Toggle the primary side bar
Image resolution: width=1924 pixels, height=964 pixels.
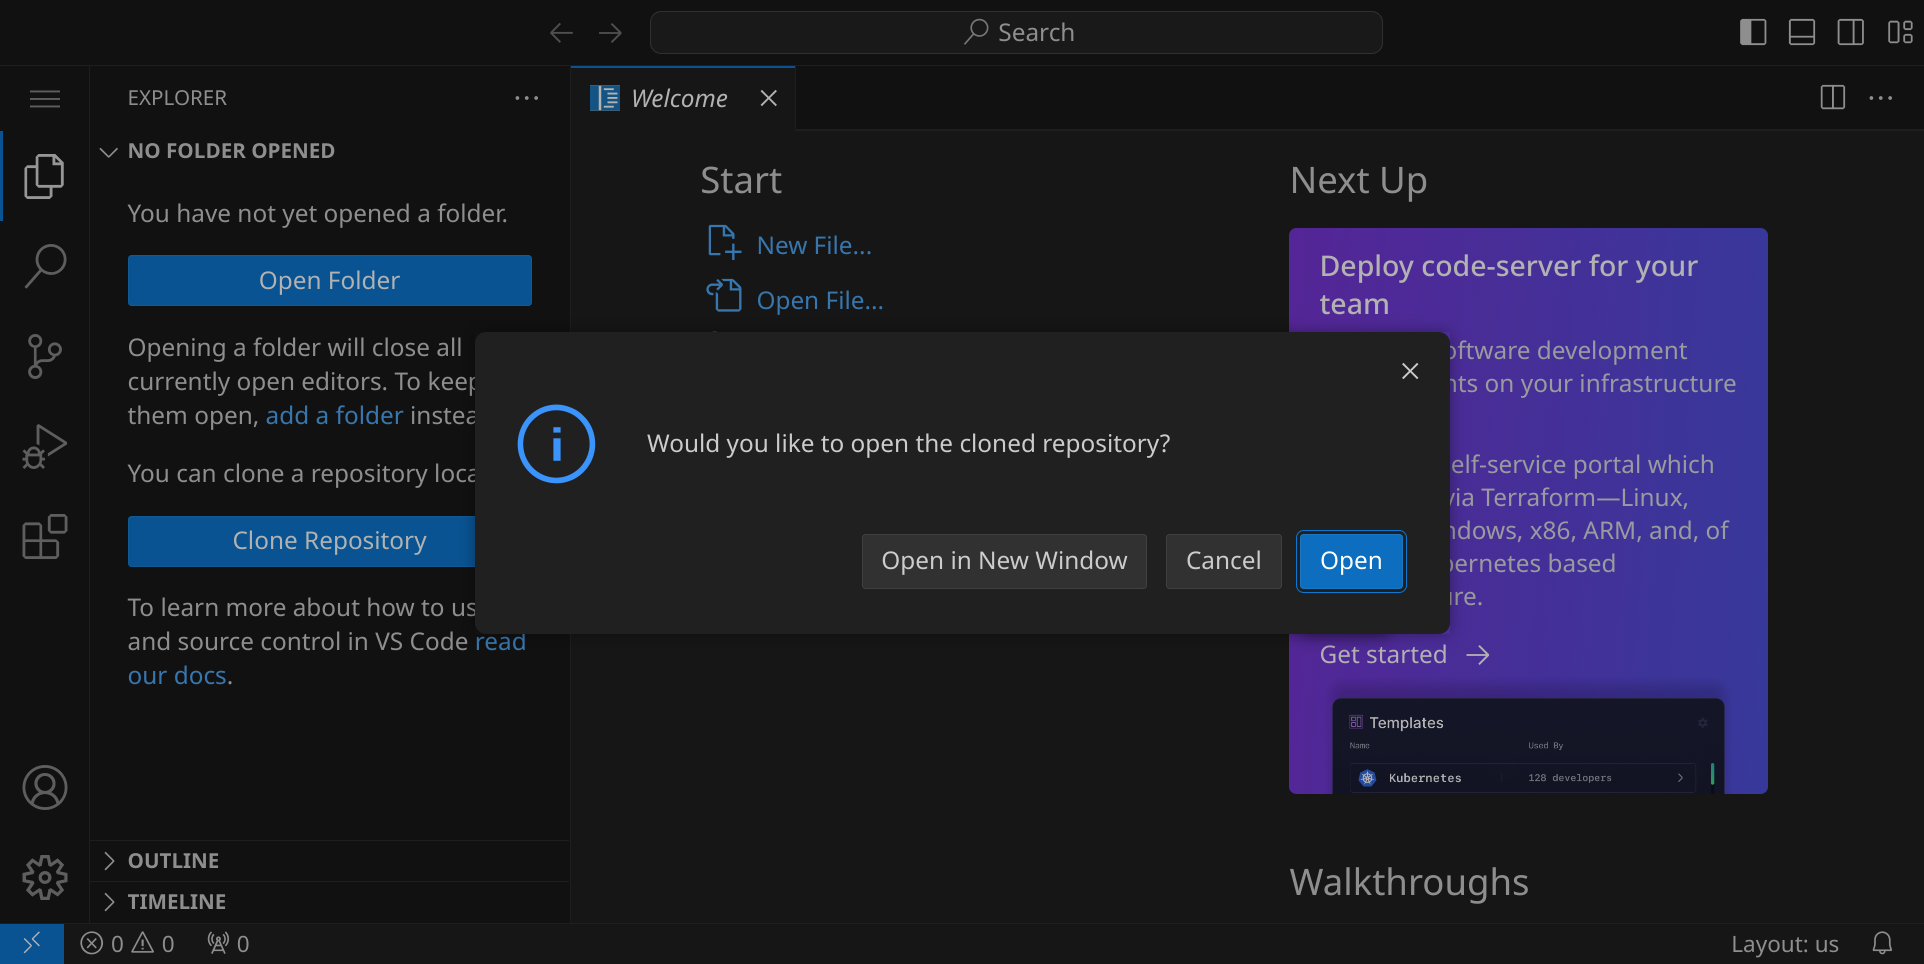click(1753, 32)
